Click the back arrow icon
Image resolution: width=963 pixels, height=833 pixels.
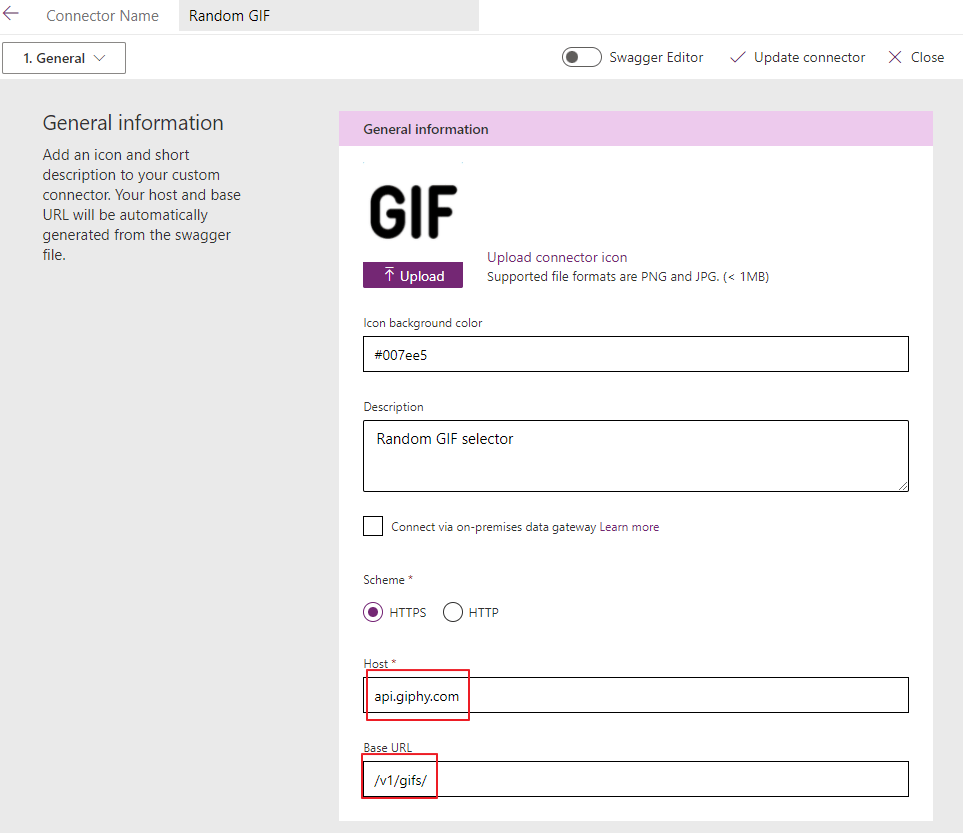[11, 14]
